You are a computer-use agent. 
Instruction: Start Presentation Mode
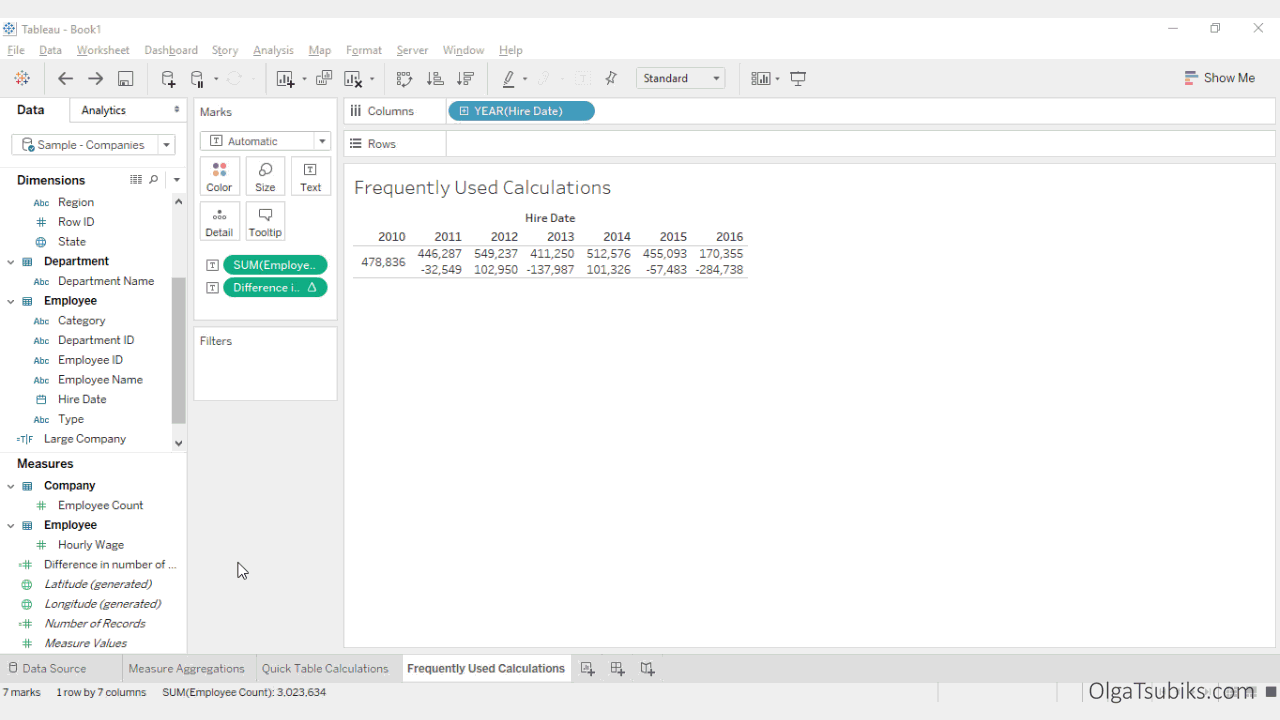[x=798, y=78]
